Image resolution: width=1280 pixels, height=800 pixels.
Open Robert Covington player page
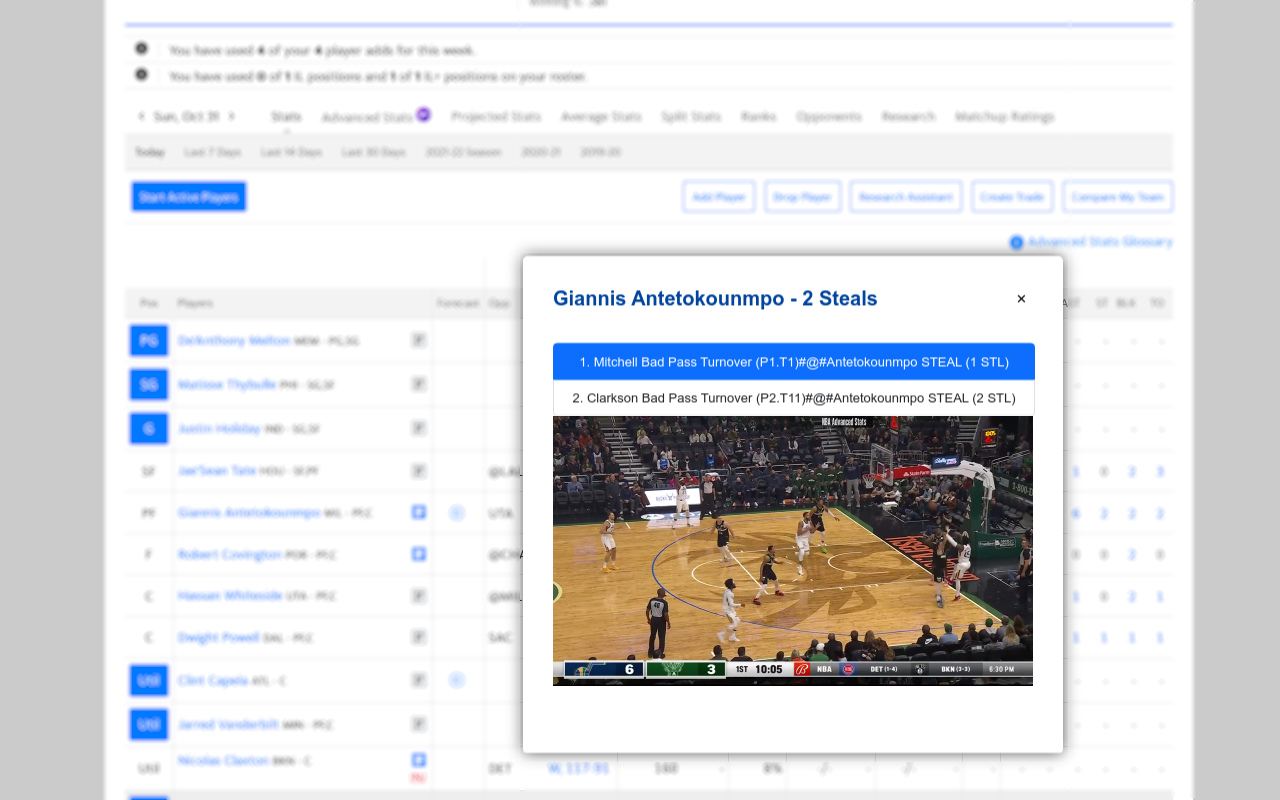tap(230, 554)
